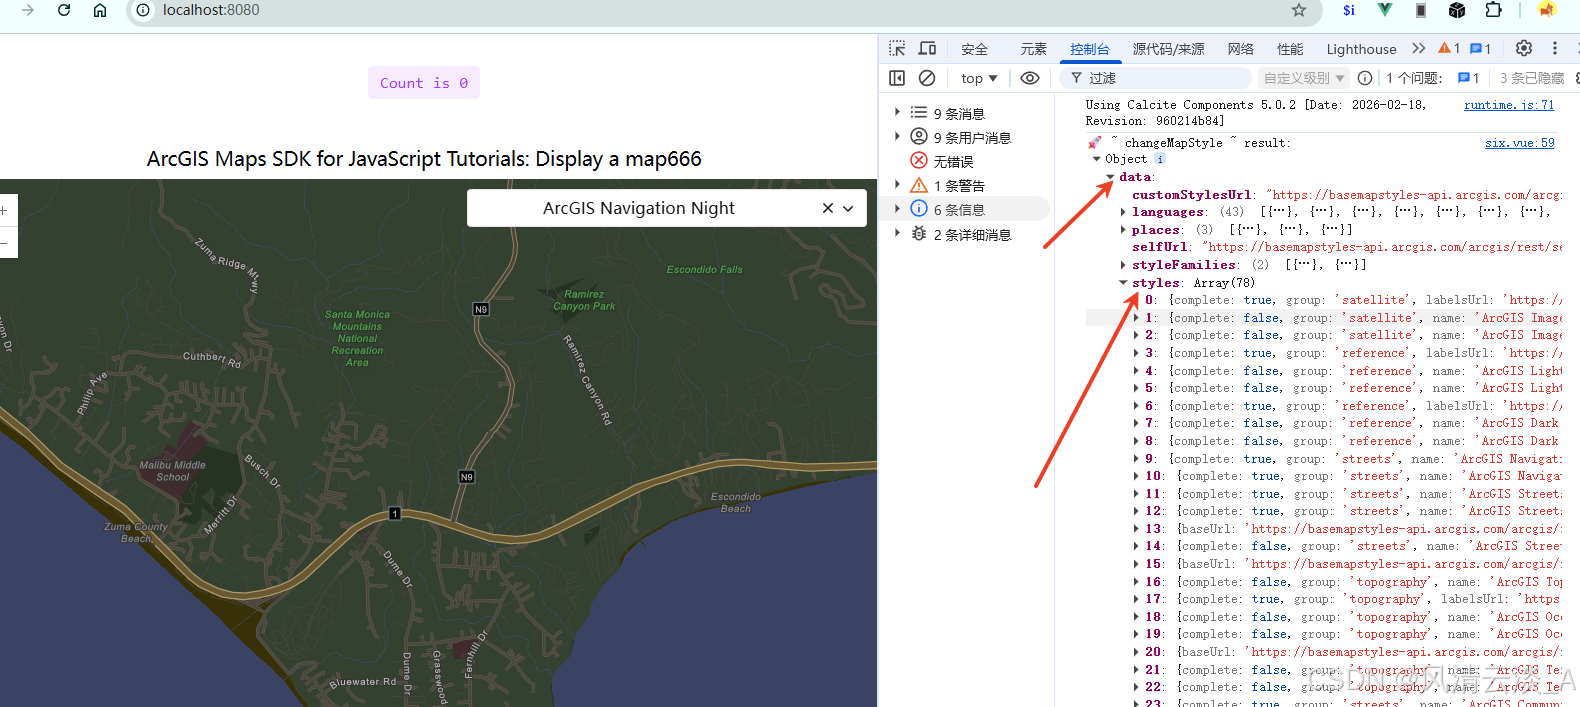Image resolution: width=1580 pixels, height=707 pixels.
Task: Toggle the device toolbar emulation icon
Action: pyautogui.click(x=928, y=49)
